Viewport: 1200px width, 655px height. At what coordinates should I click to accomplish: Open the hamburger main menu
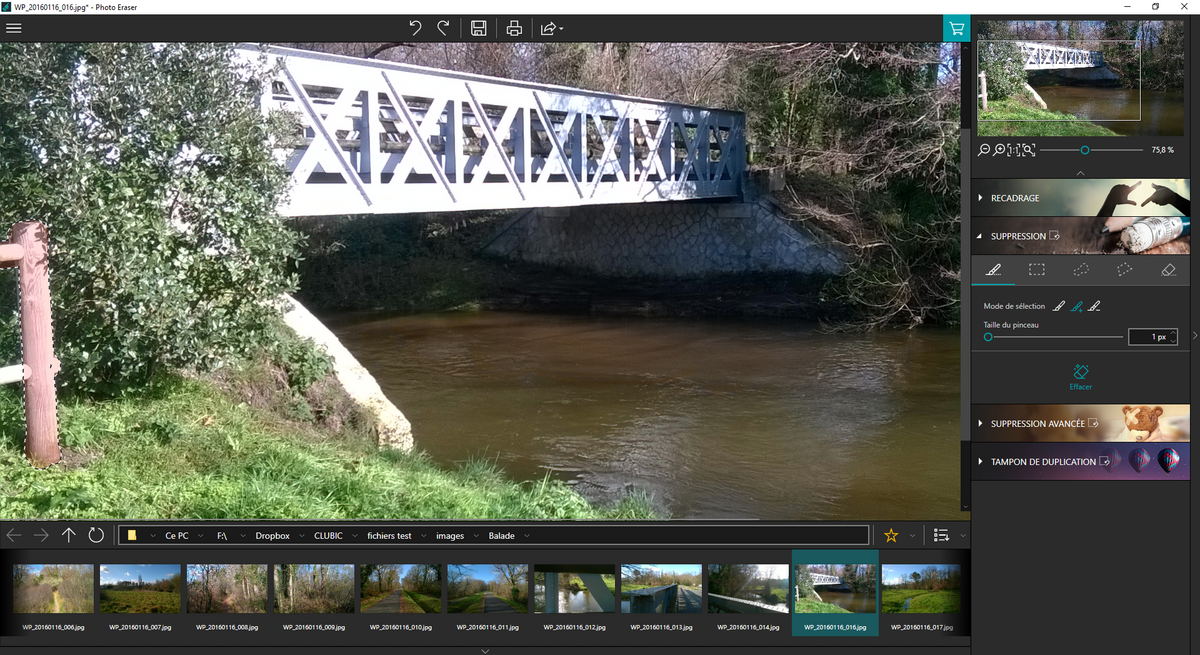pyautogui.click(x=14, y=28)
